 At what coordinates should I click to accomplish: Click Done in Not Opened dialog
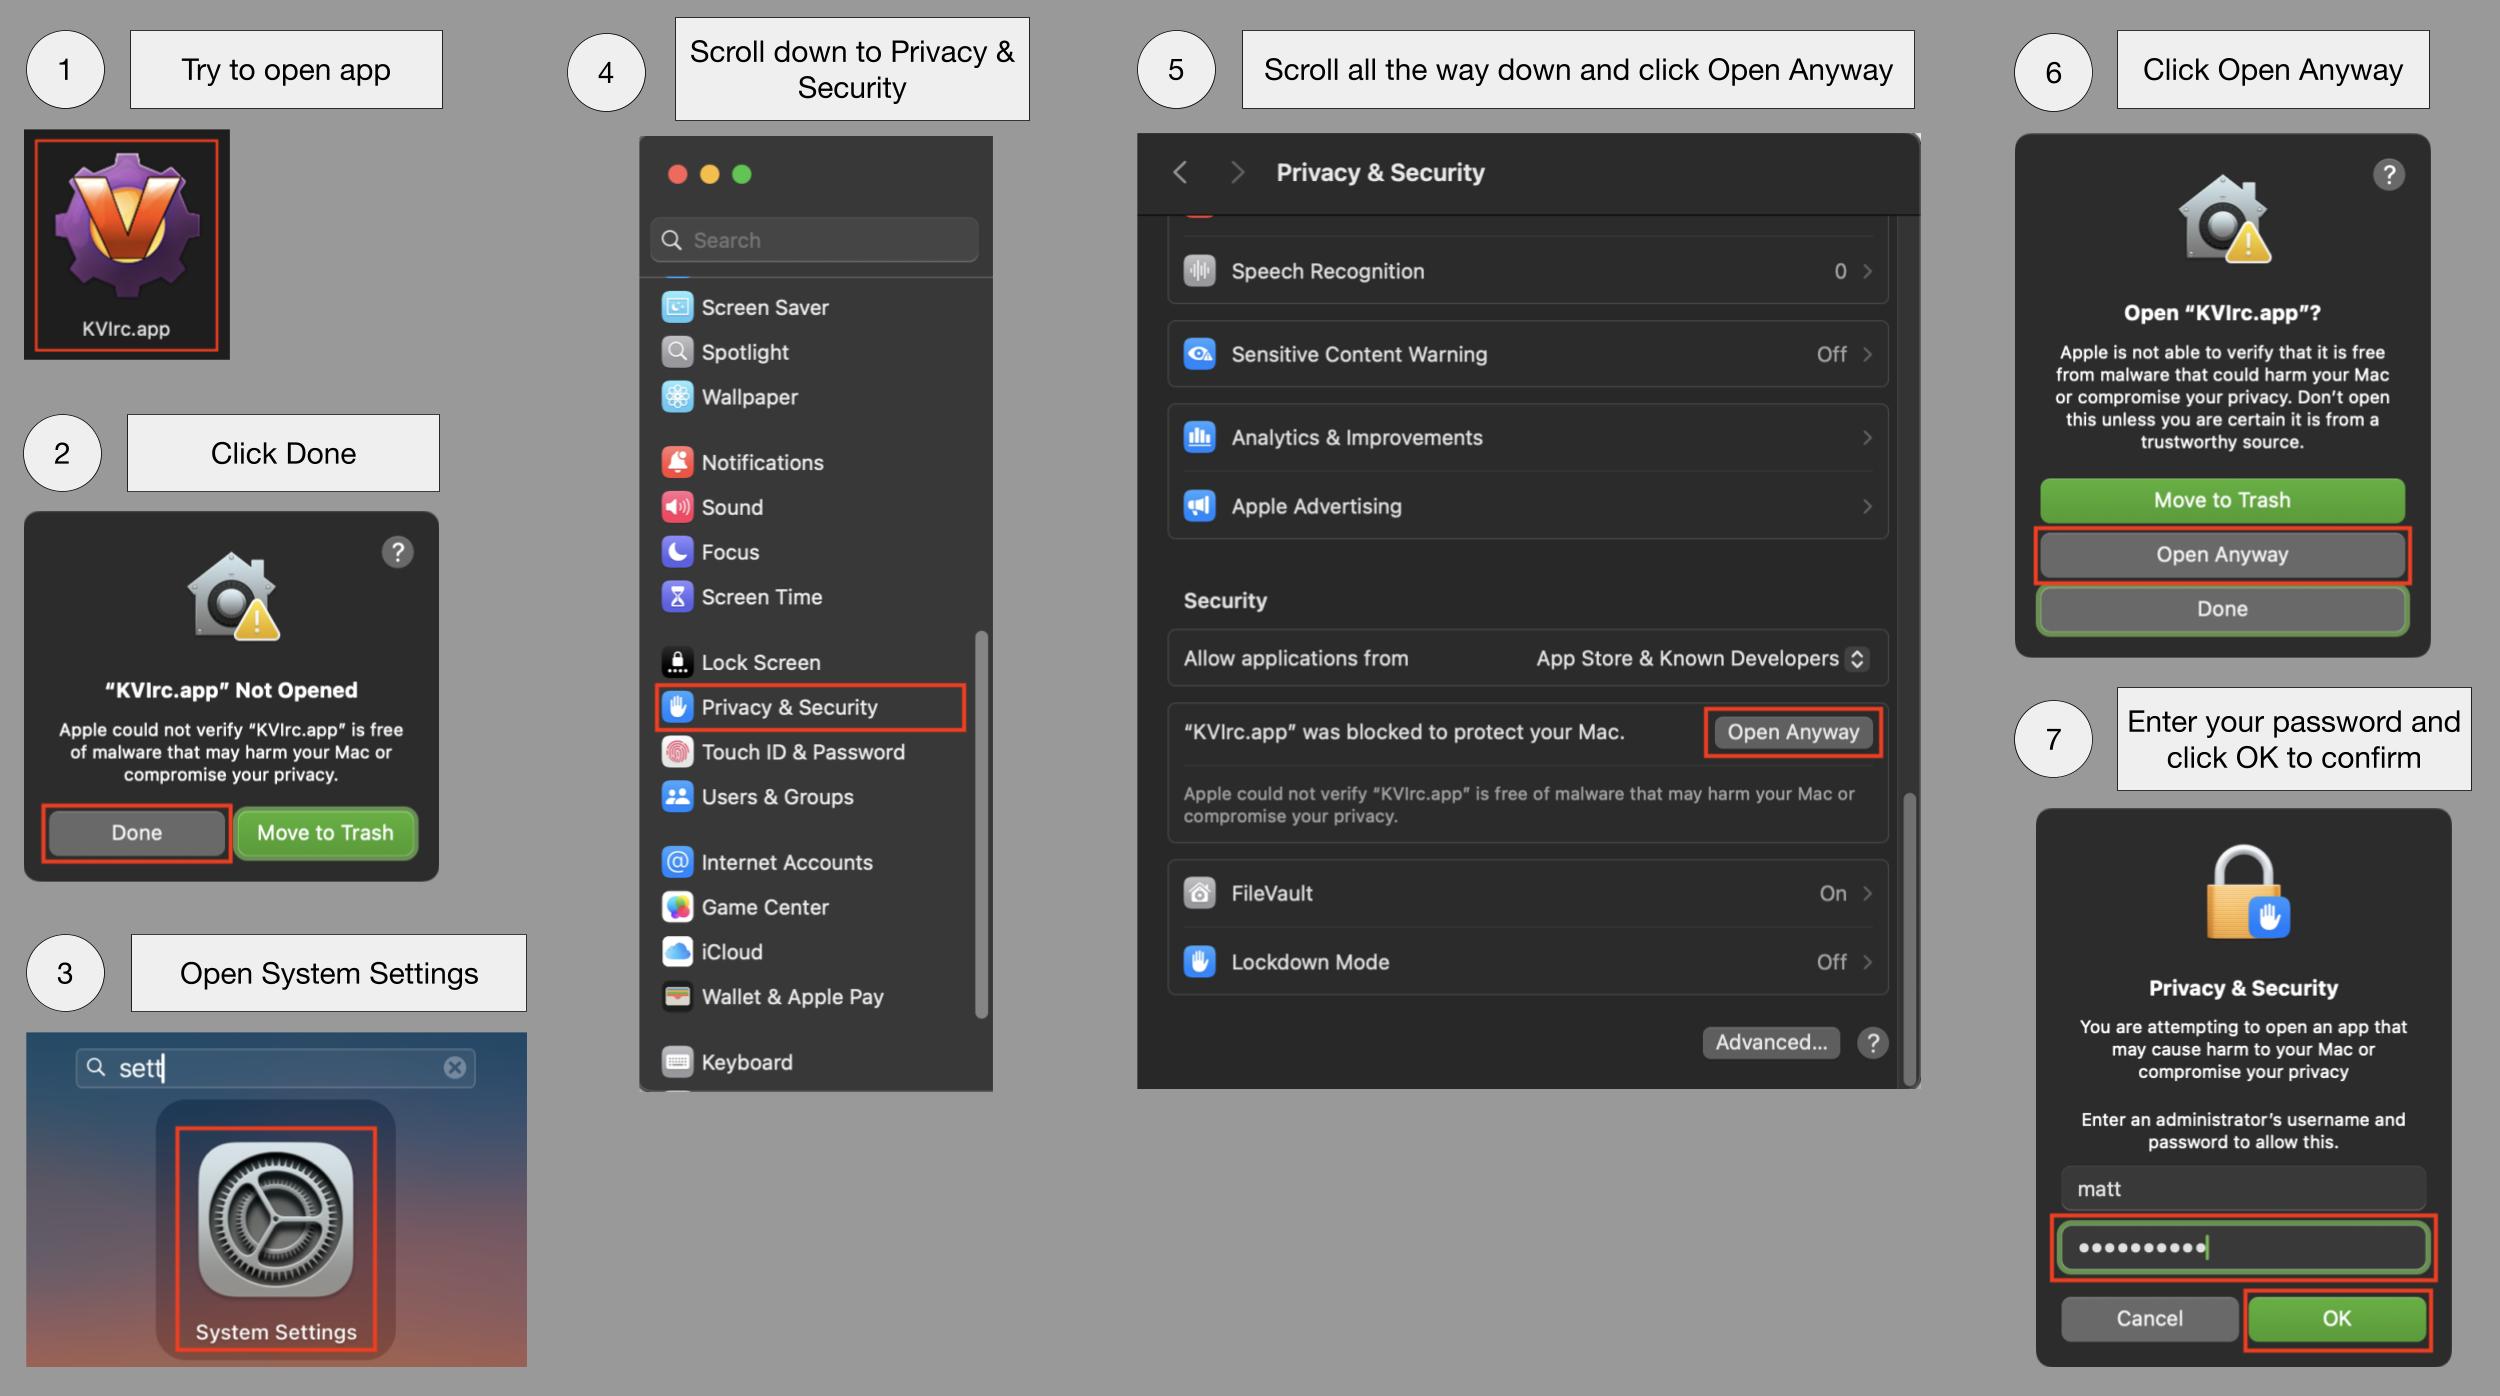(x=137, y=833)
